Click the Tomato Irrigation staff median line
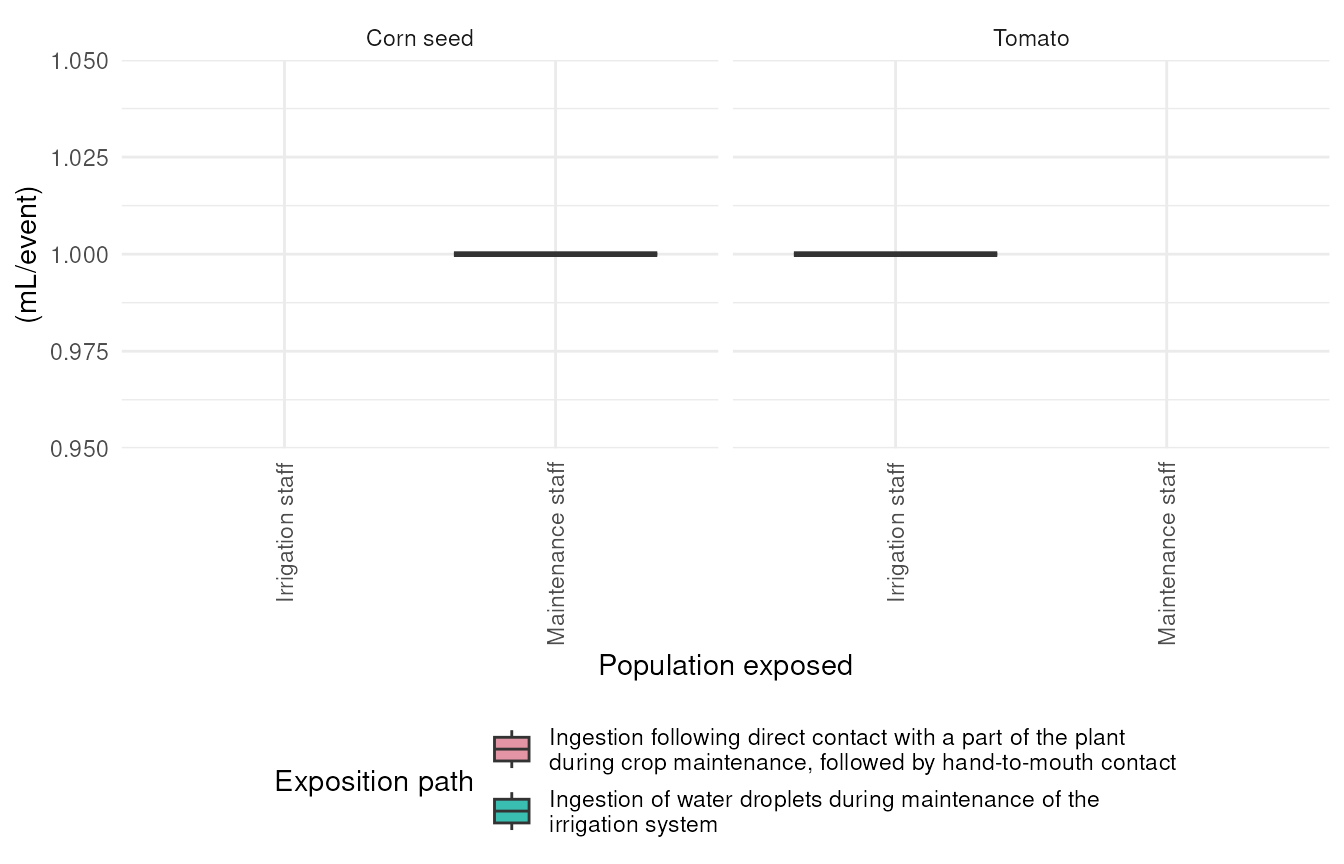Viewport: 1344px width, 864px height. pos(896,254)
